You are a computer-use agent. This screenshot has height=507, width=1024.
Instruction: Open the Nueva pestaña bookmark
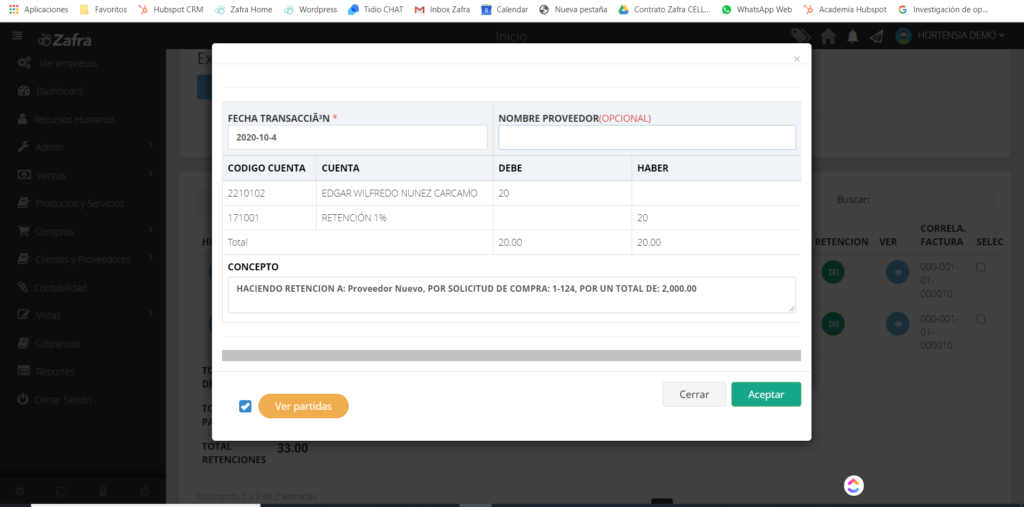pyautogui.click(x=573, y=10)
